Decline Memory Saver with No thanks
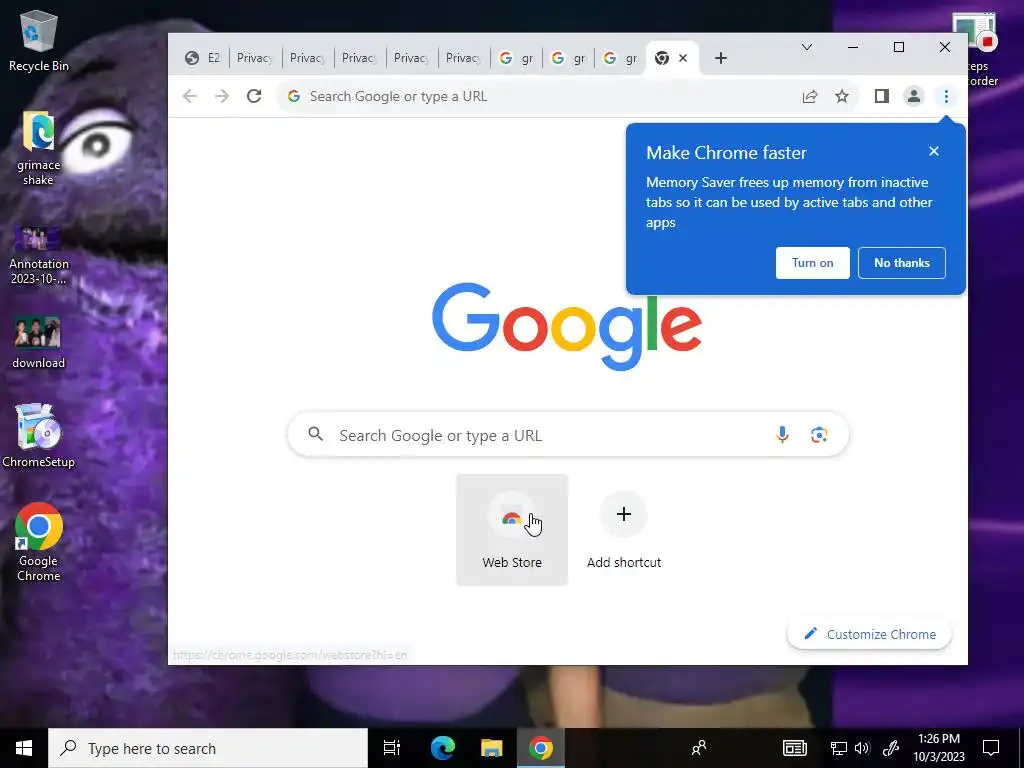Screen dimensions: 1024x768 point(902,263)
